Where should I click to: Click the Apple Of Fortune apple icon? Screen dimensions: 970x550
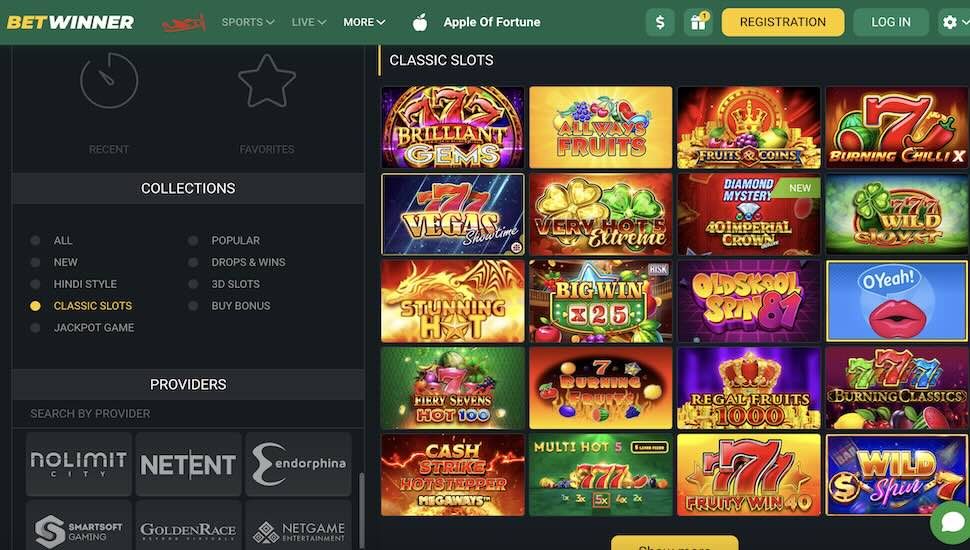click(420, 22)
